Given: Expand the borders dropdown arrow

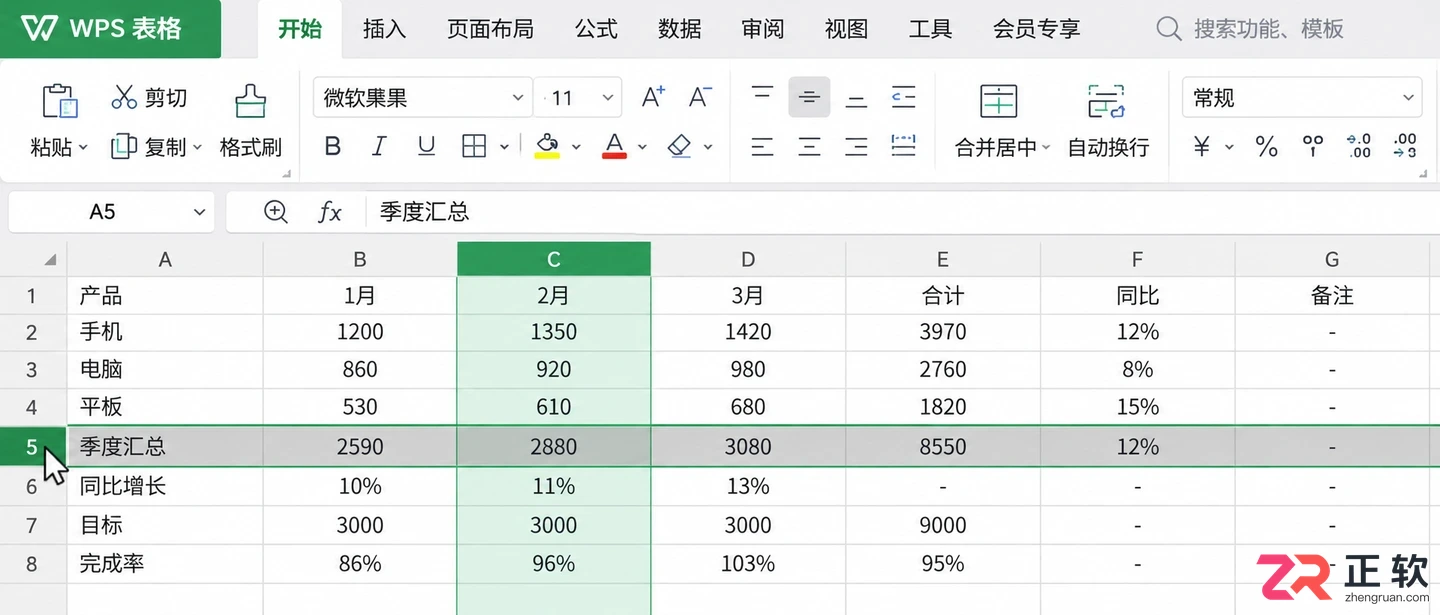Looking at the screenshot, I should [503, 148].
